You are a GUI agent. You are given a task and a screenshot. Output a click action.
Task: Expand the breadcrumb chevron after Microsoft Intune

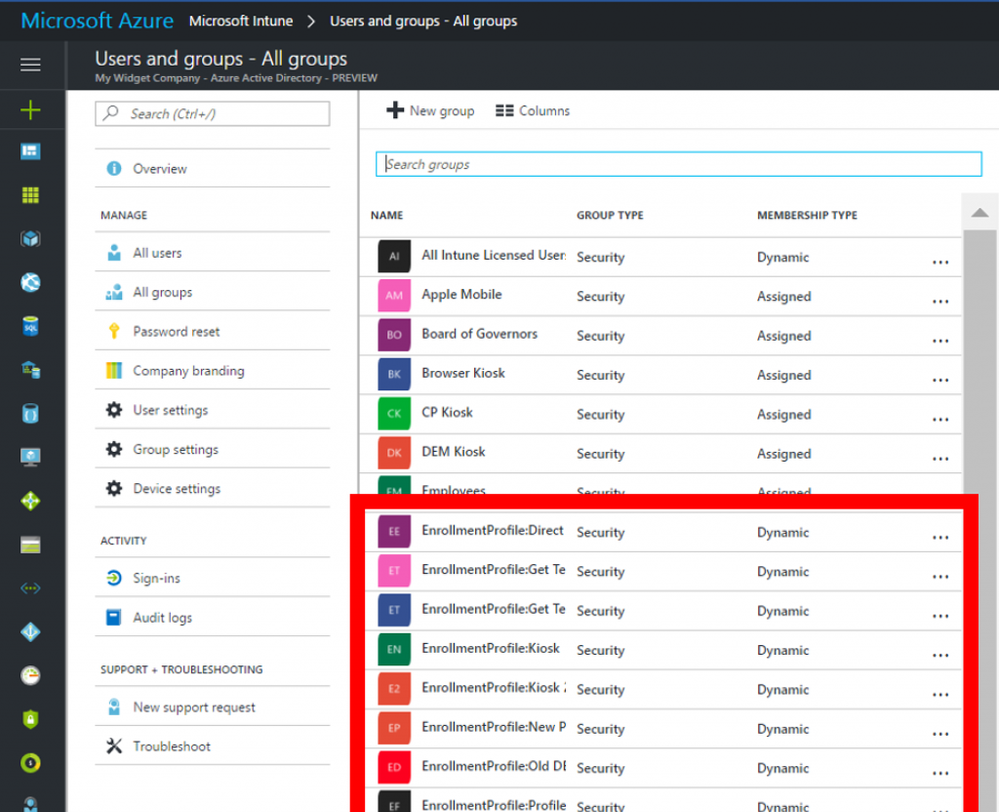point(311,21)
